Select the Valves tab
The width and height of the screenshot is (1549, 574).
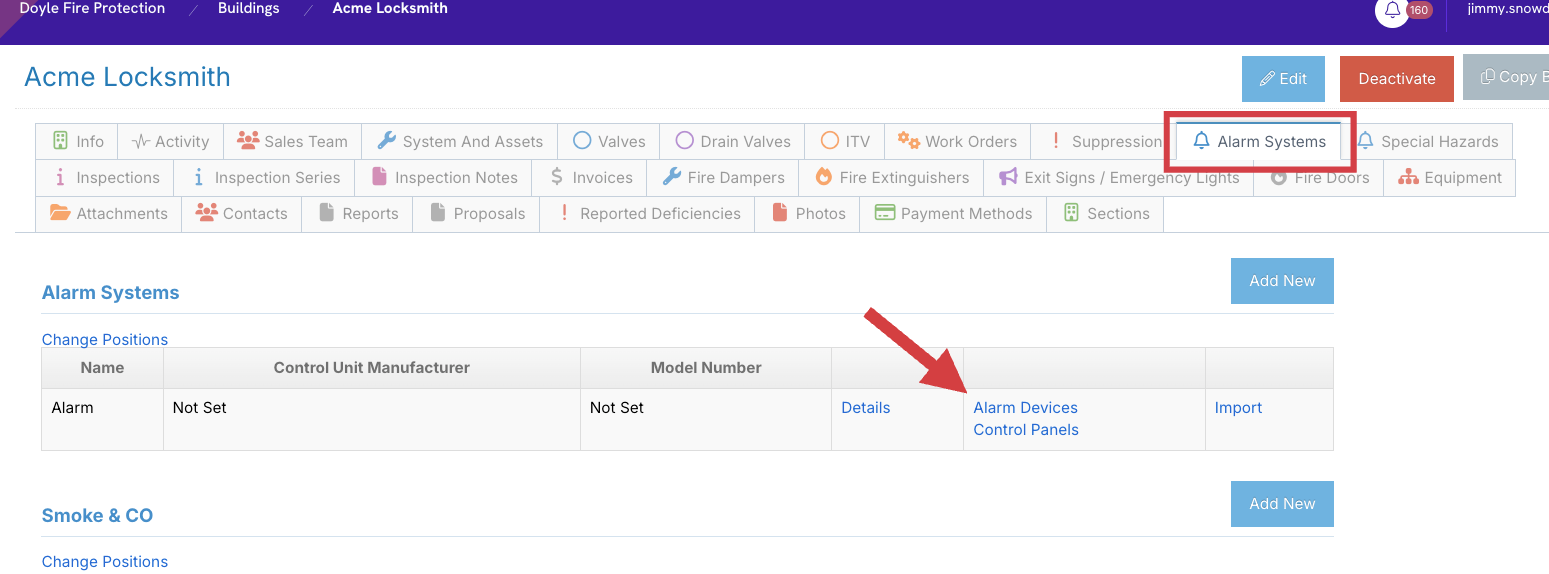(609, 141)
